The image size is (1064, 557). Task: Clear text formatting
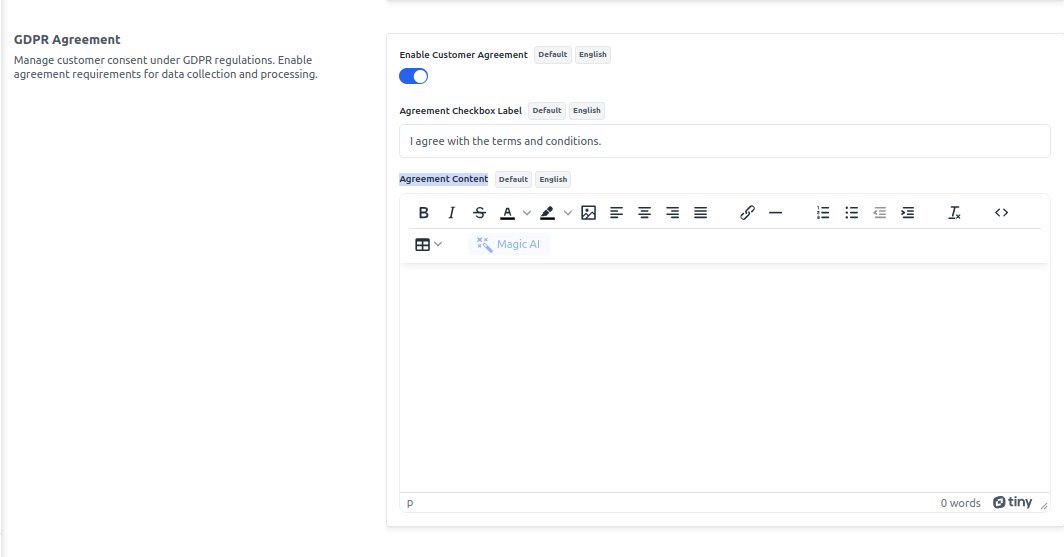tap(954, 213)
